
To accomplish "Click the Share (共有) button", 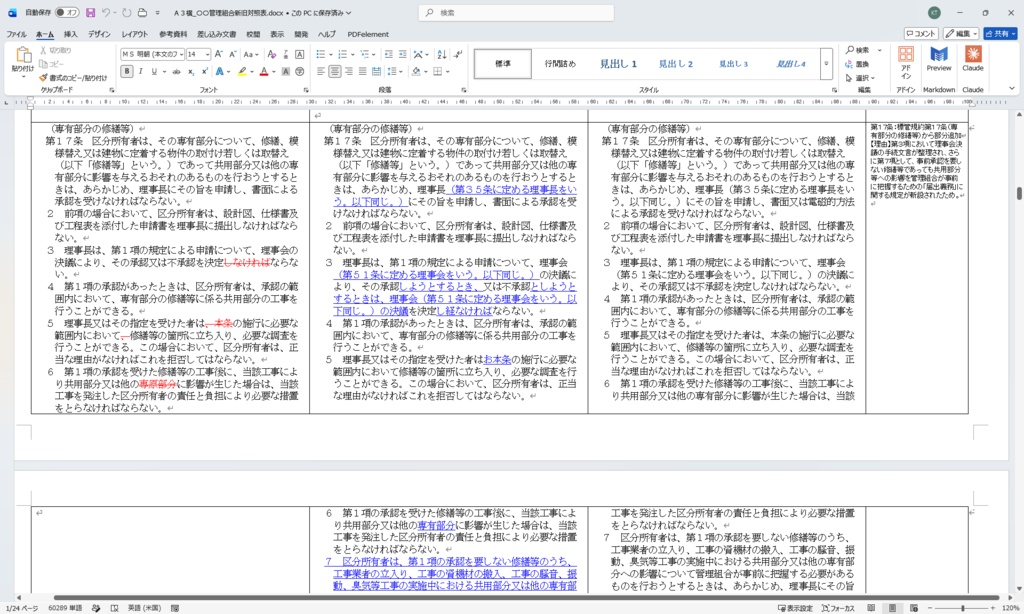I will pos(1000,33).
